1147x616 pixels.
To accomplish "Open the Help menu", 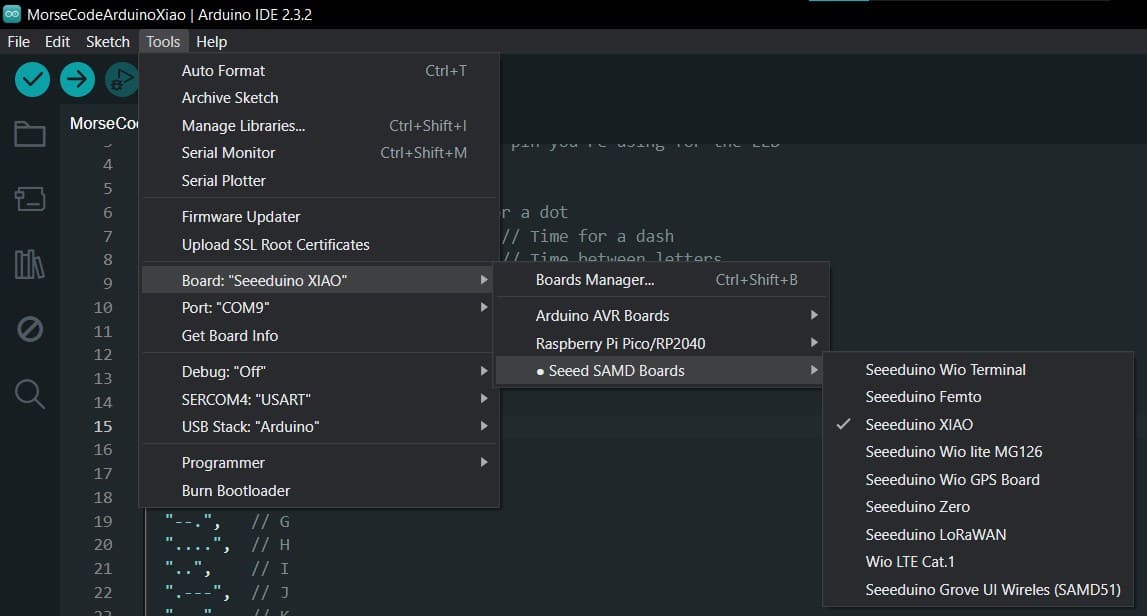I will (211, 42).
